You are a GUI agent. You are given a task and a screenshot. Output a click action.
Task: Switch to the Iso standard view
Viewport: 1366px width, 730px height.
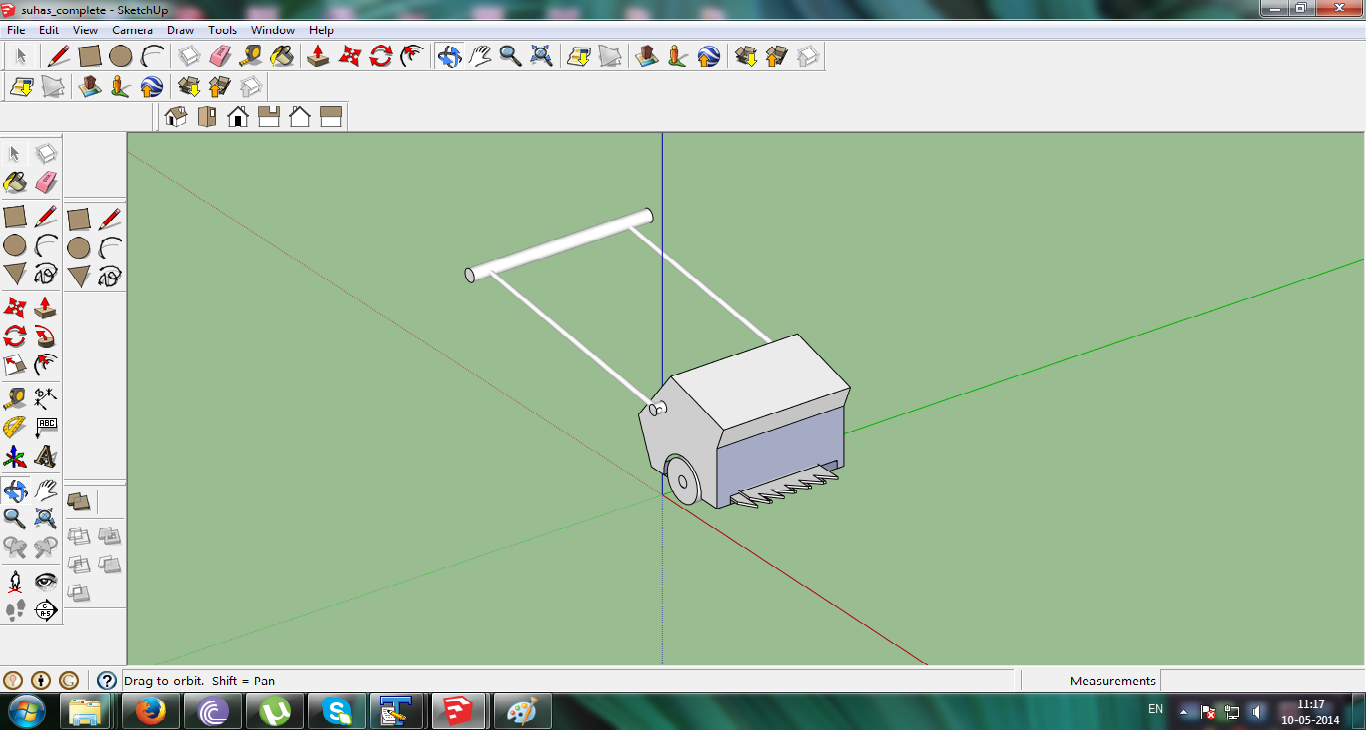(x=176, y=117)
